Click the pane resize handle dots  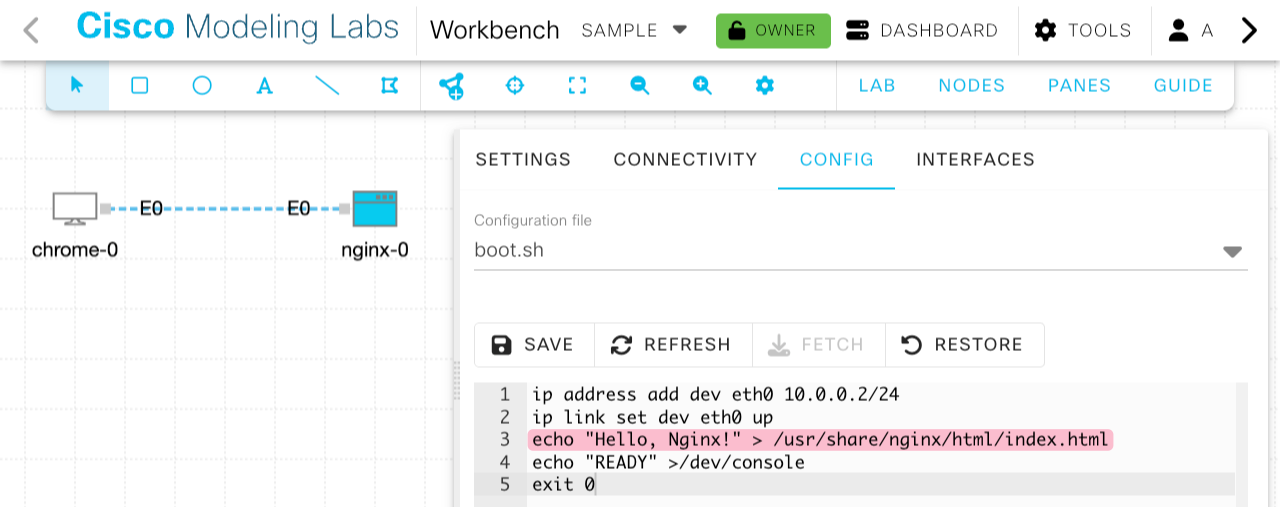pyautogui.click(x=457, y=380)
